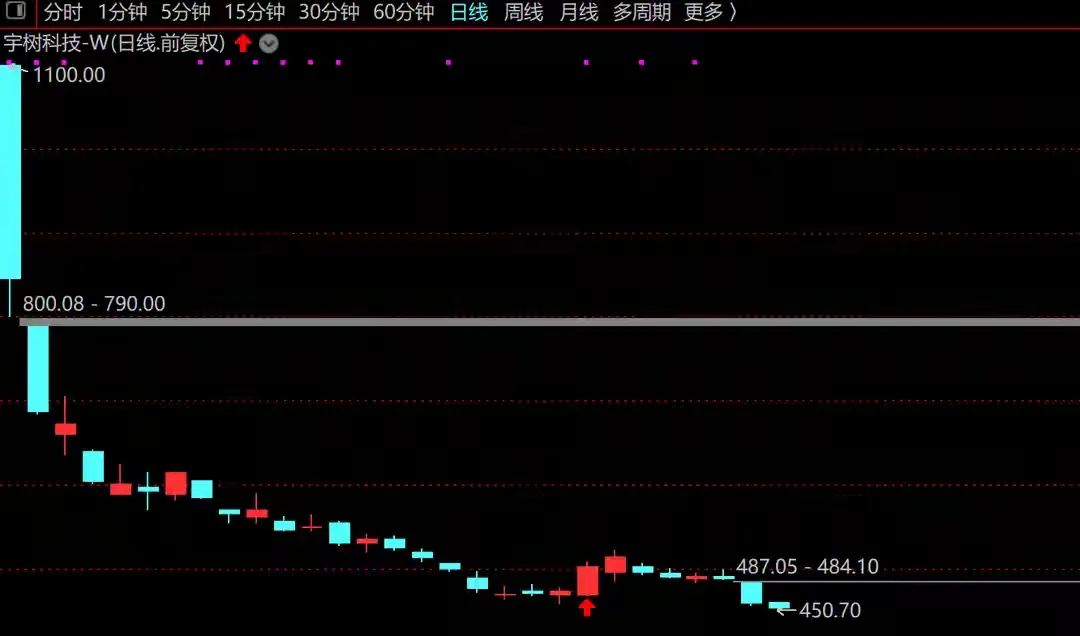
Task: Select the 60分钟 period tab
Action: (x=404, y=12)
